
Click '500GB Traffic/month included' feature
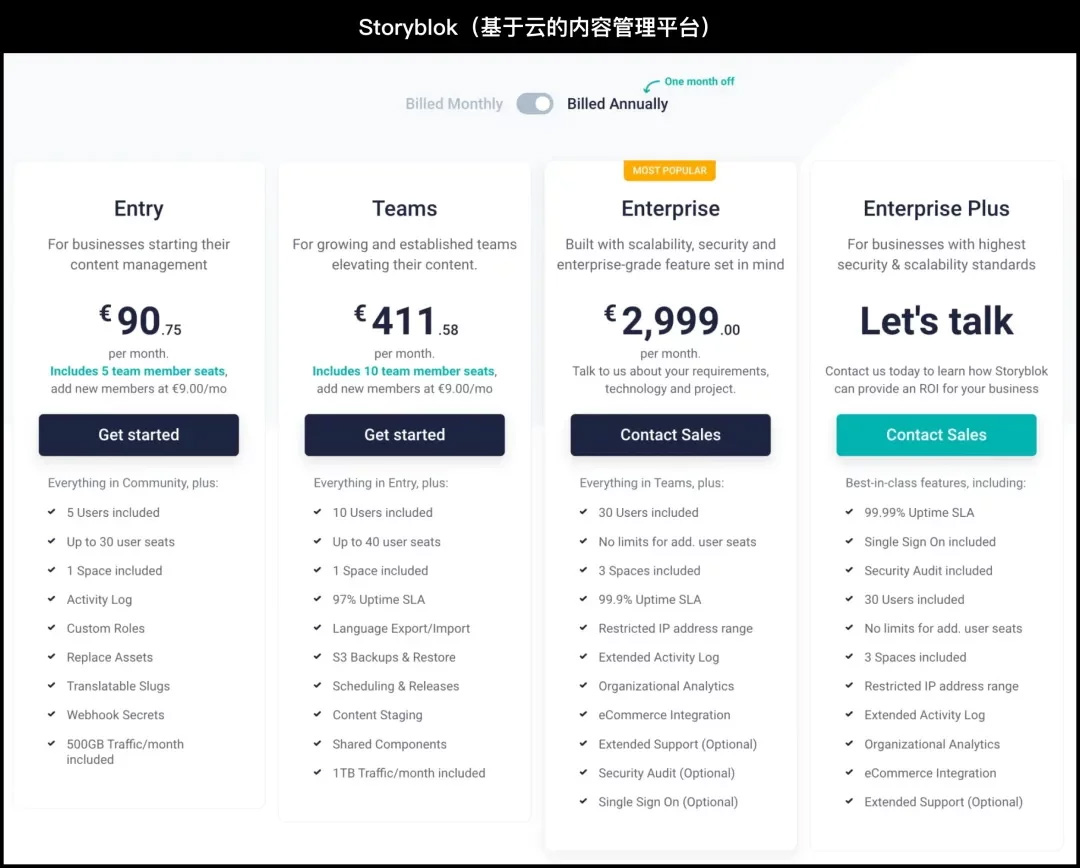(125, 752)
